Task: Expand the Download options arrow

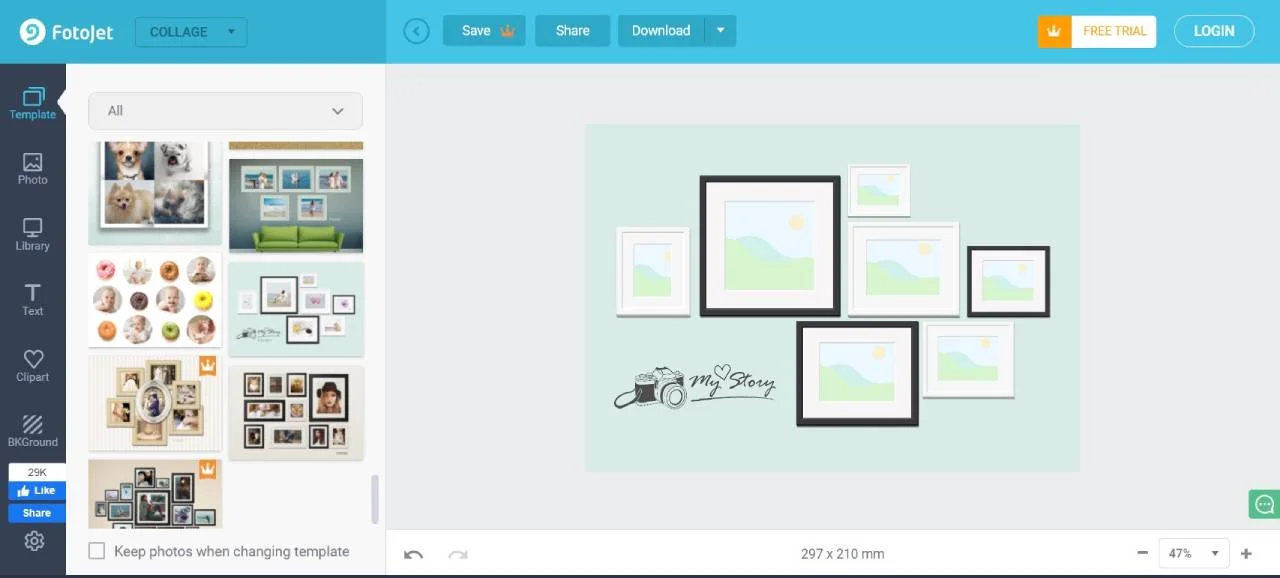Action: [x=720, y=30]
